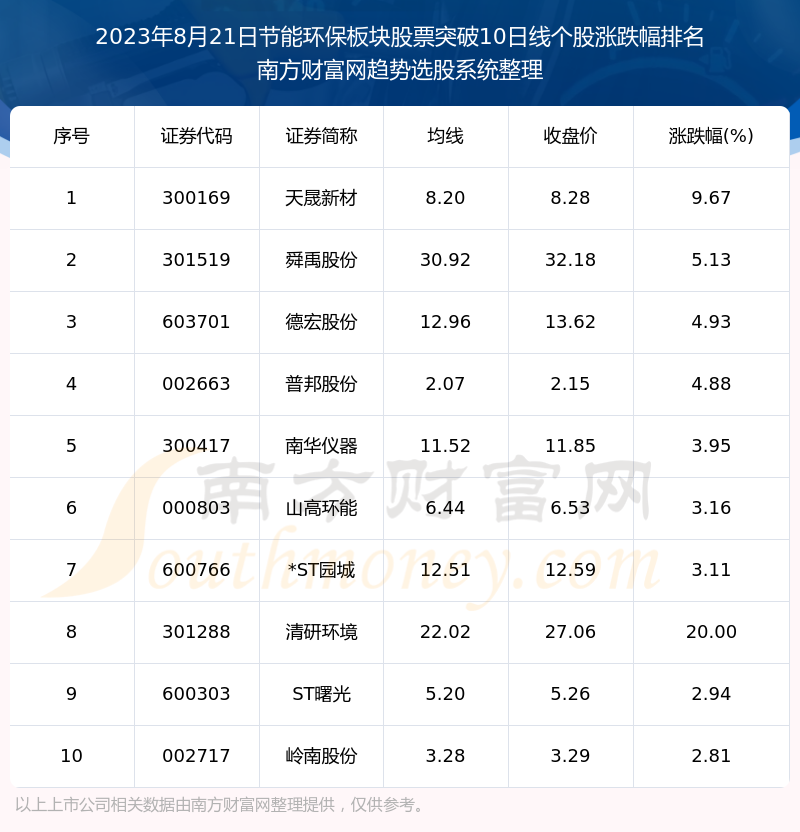Select the 序号 column header
Viewport: 800px width, 832px height.
pyautogui.click(x=72, y=136)
